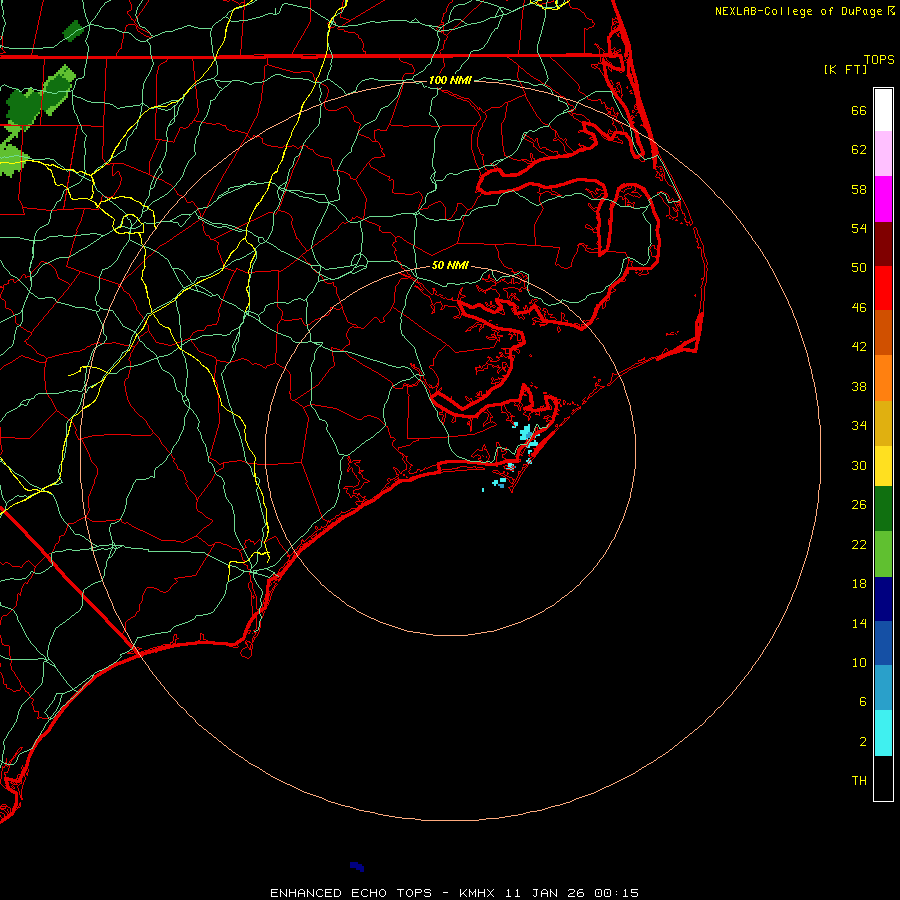Click the Enhanced Echo Tops KMHX timestamp caption

click(454, 893)
